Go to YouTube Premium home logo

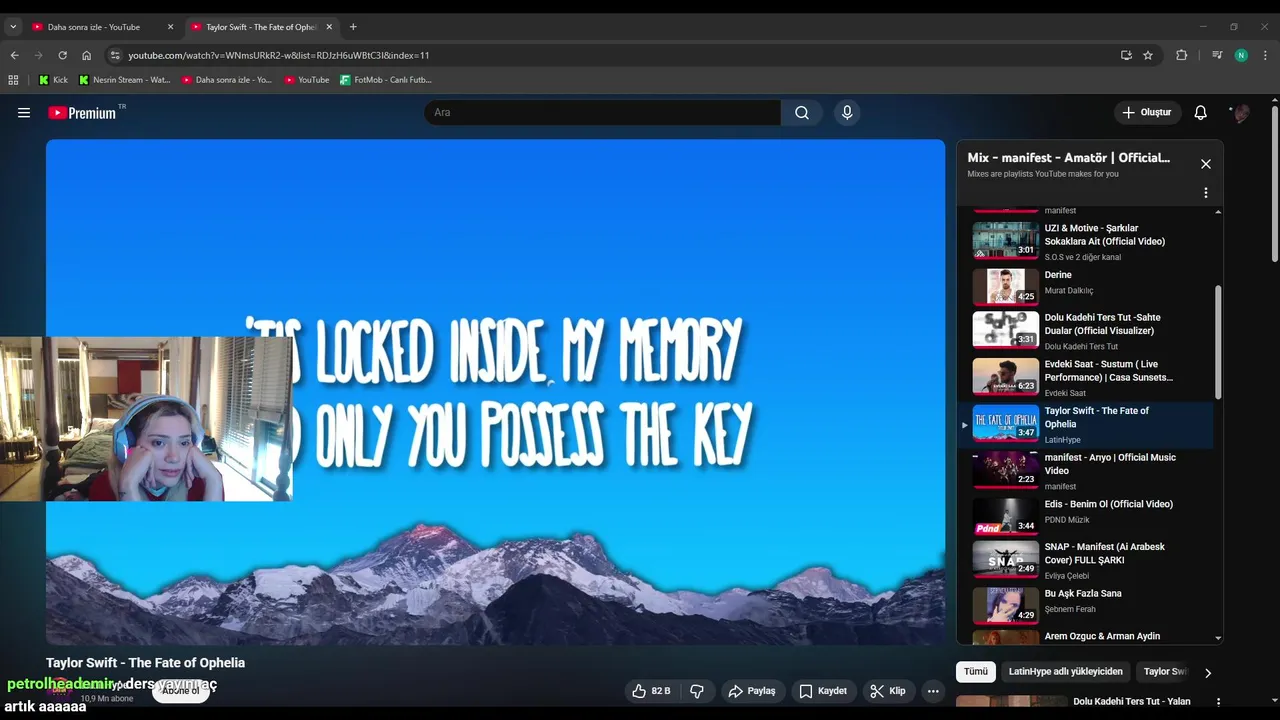click(82, 113)
